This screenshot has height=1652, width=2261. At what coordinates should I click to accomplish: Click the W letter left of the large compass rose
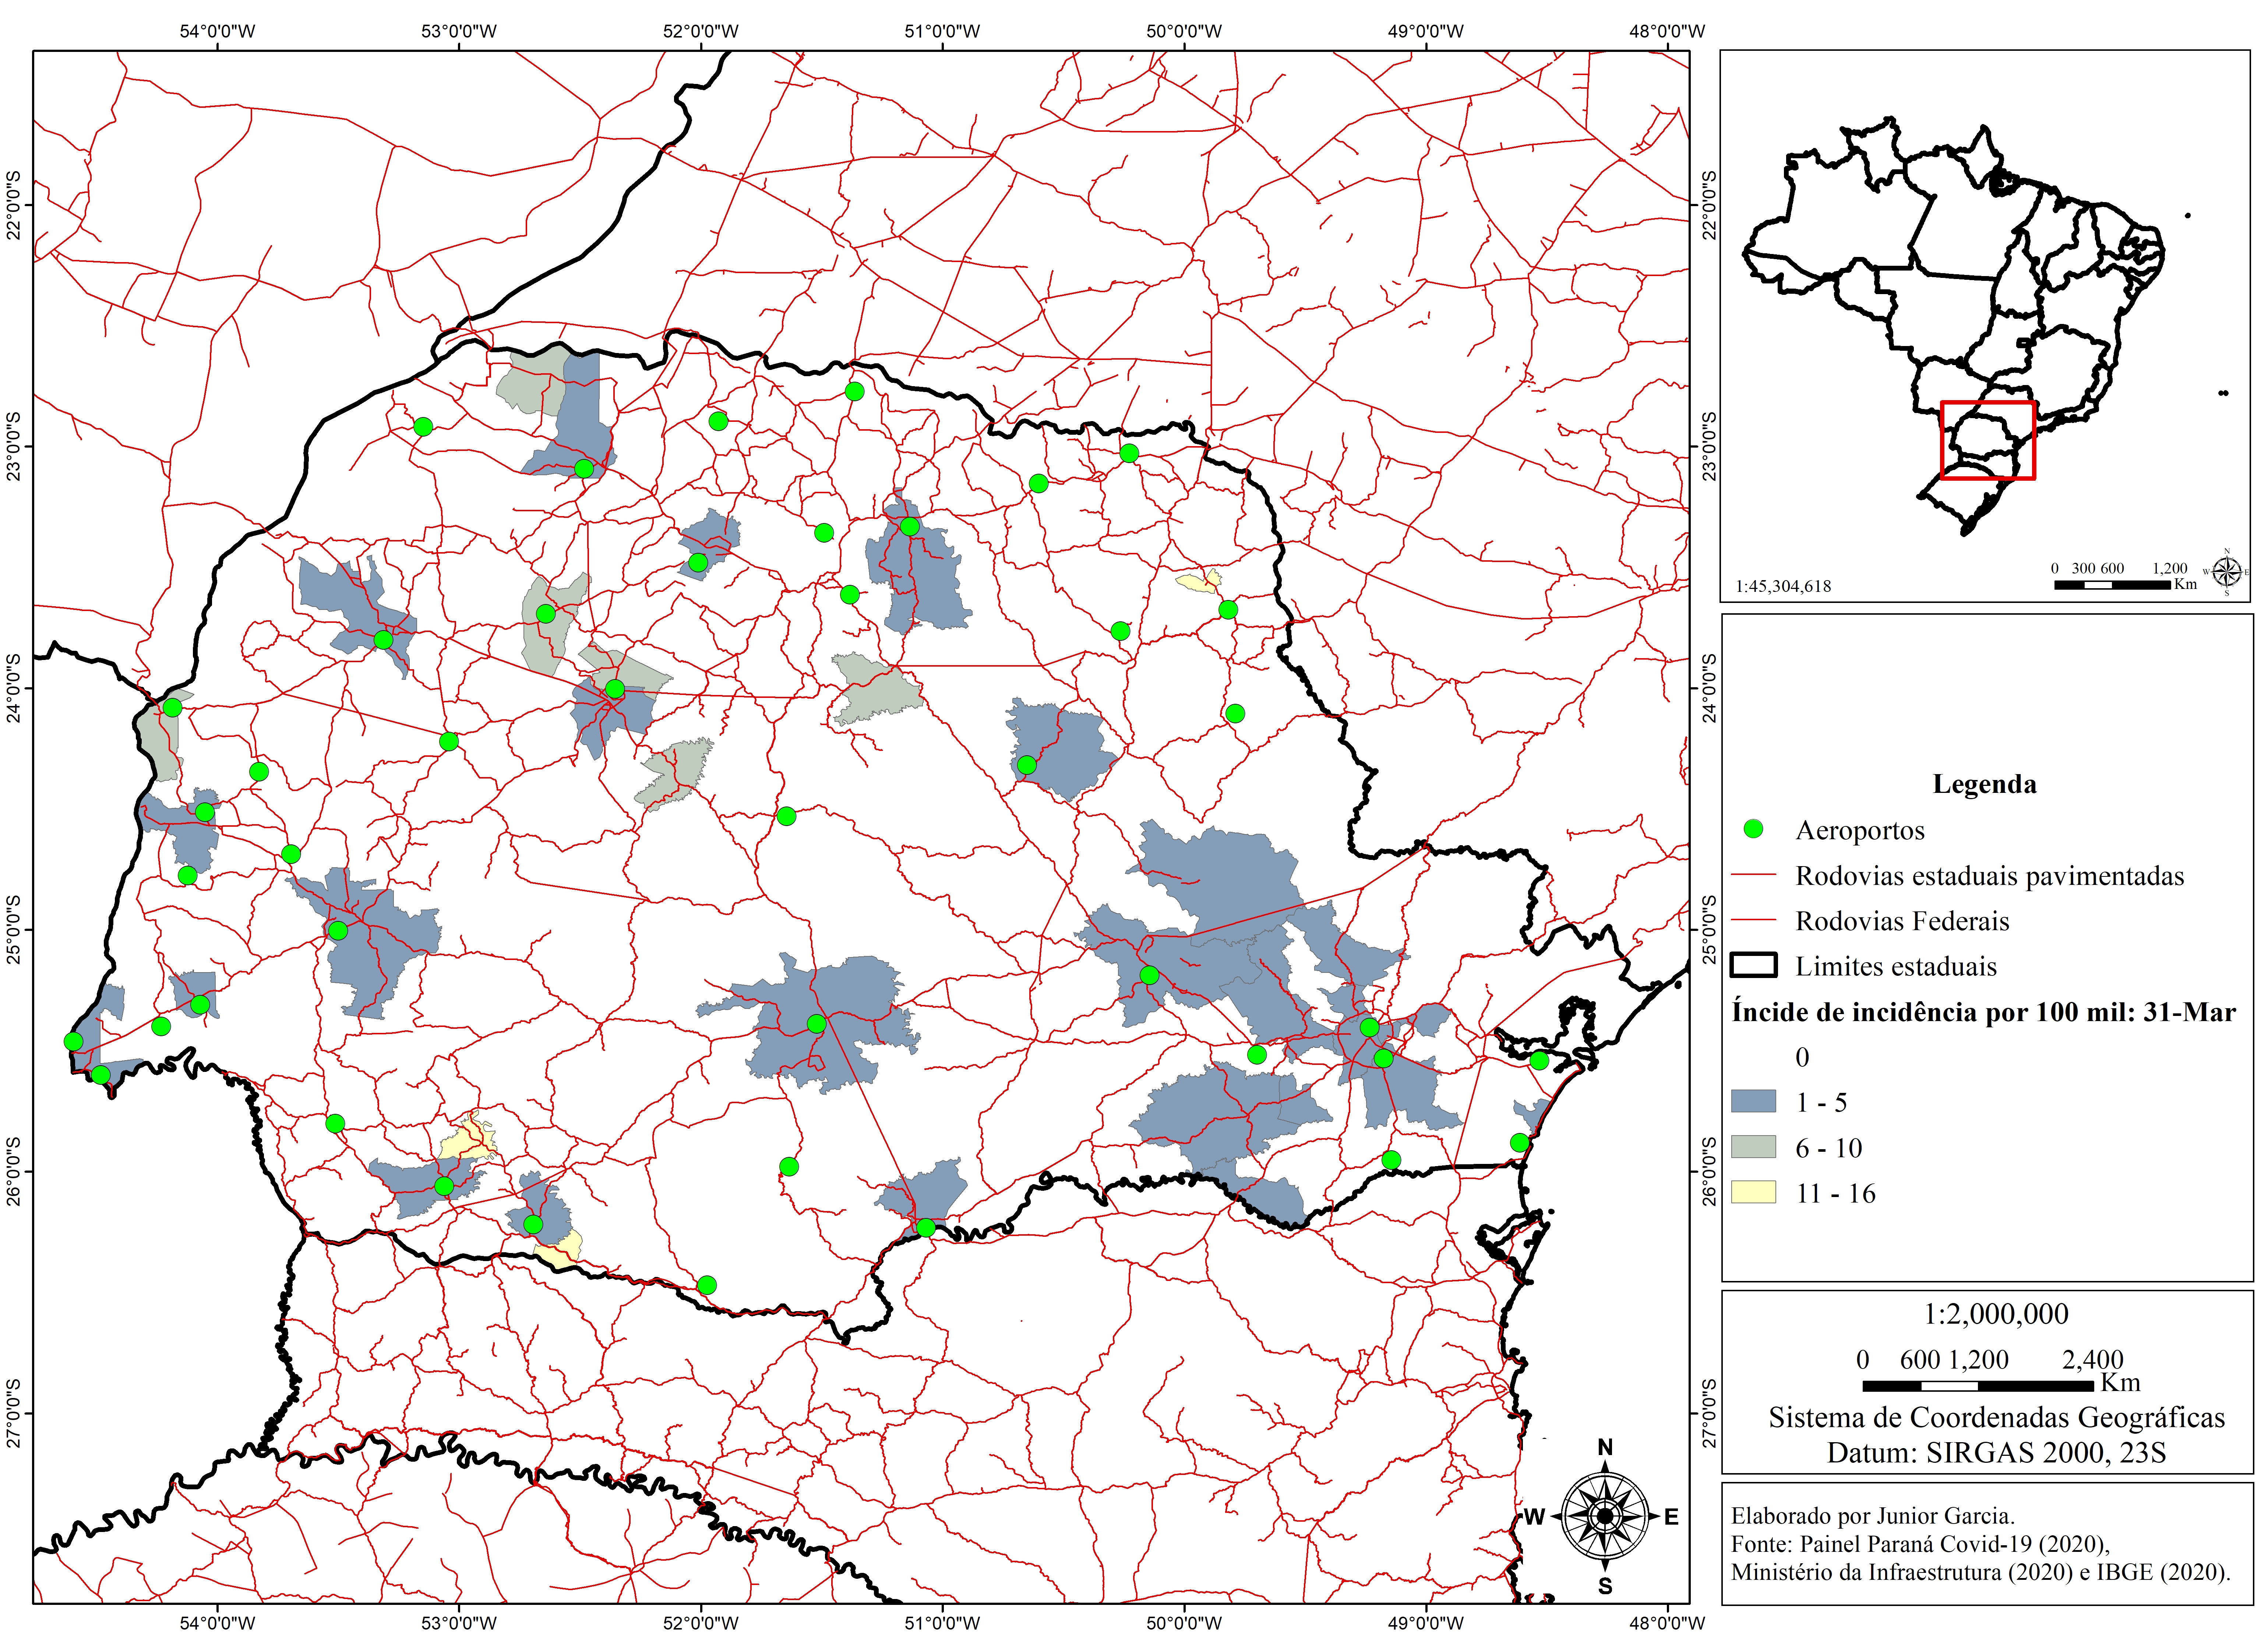point(1534,1517)
